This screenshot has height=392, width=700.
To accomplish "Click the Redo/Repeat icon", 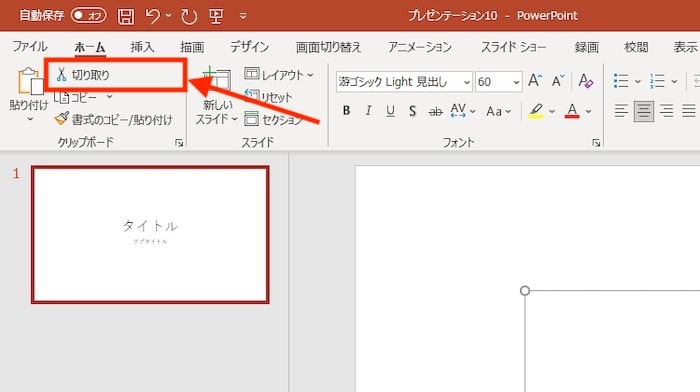I will click(189, 16).
